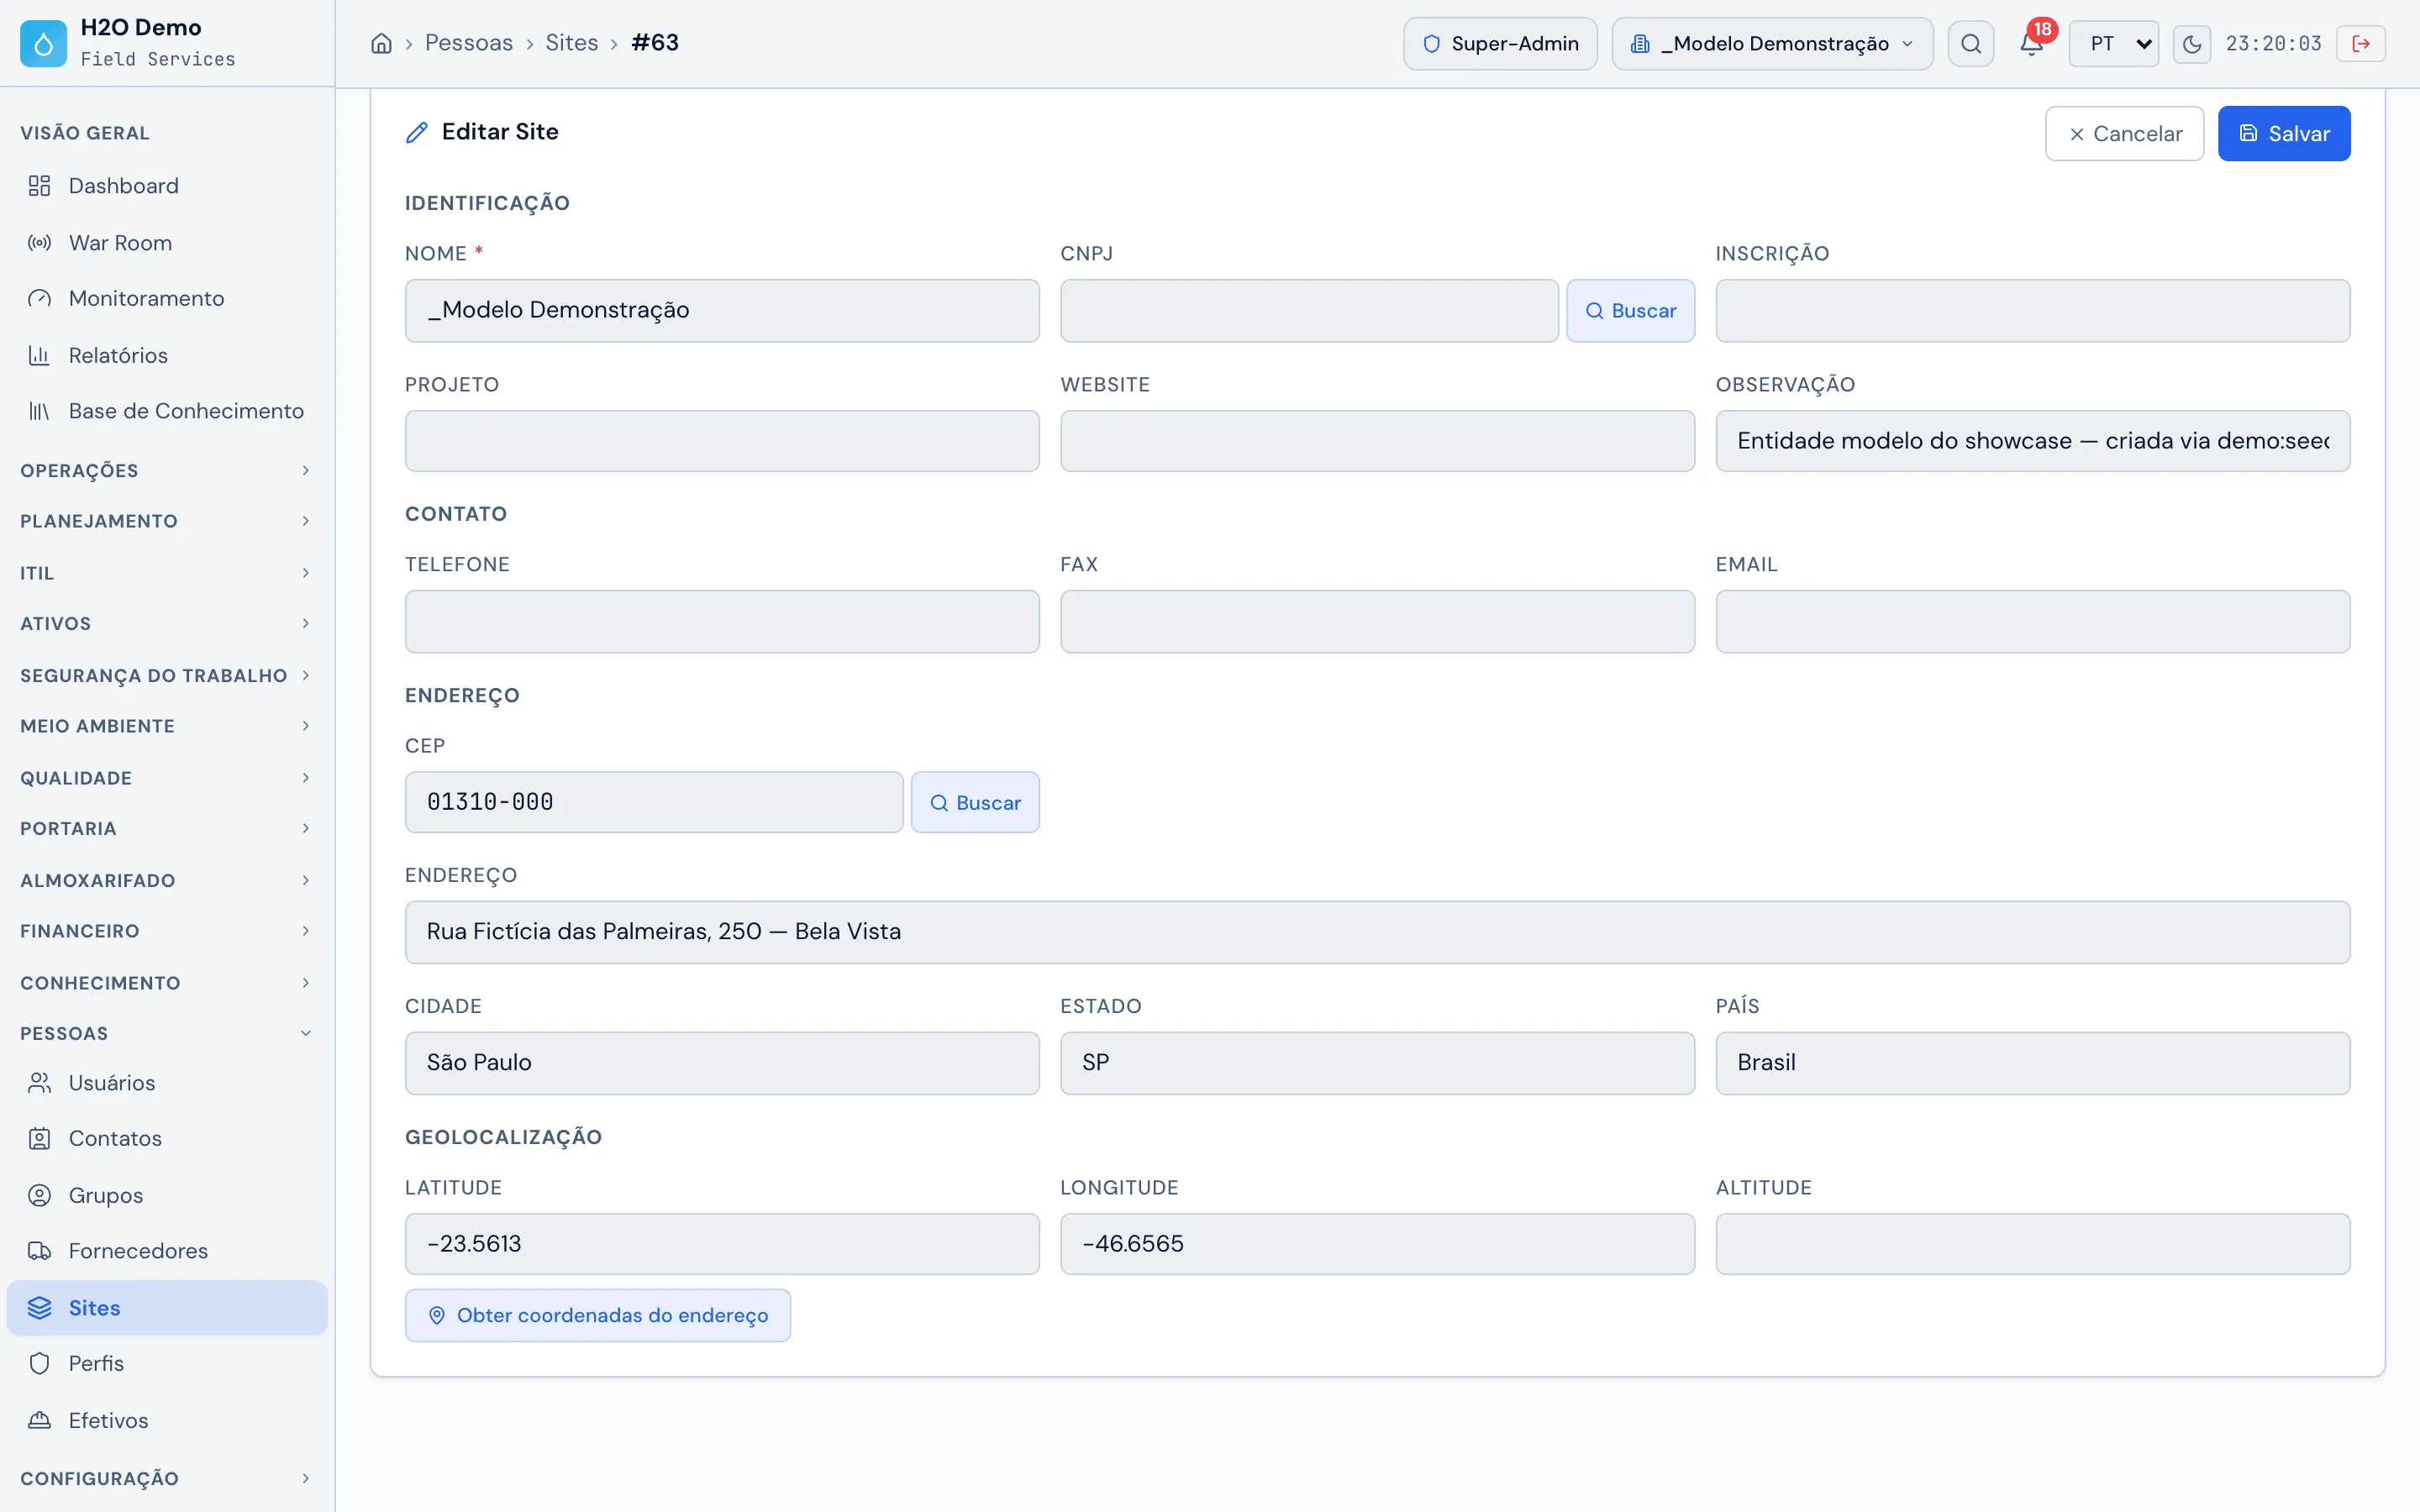
Task: Click Obter coordenadas do endereço
Action: [x=598, y=1315]
